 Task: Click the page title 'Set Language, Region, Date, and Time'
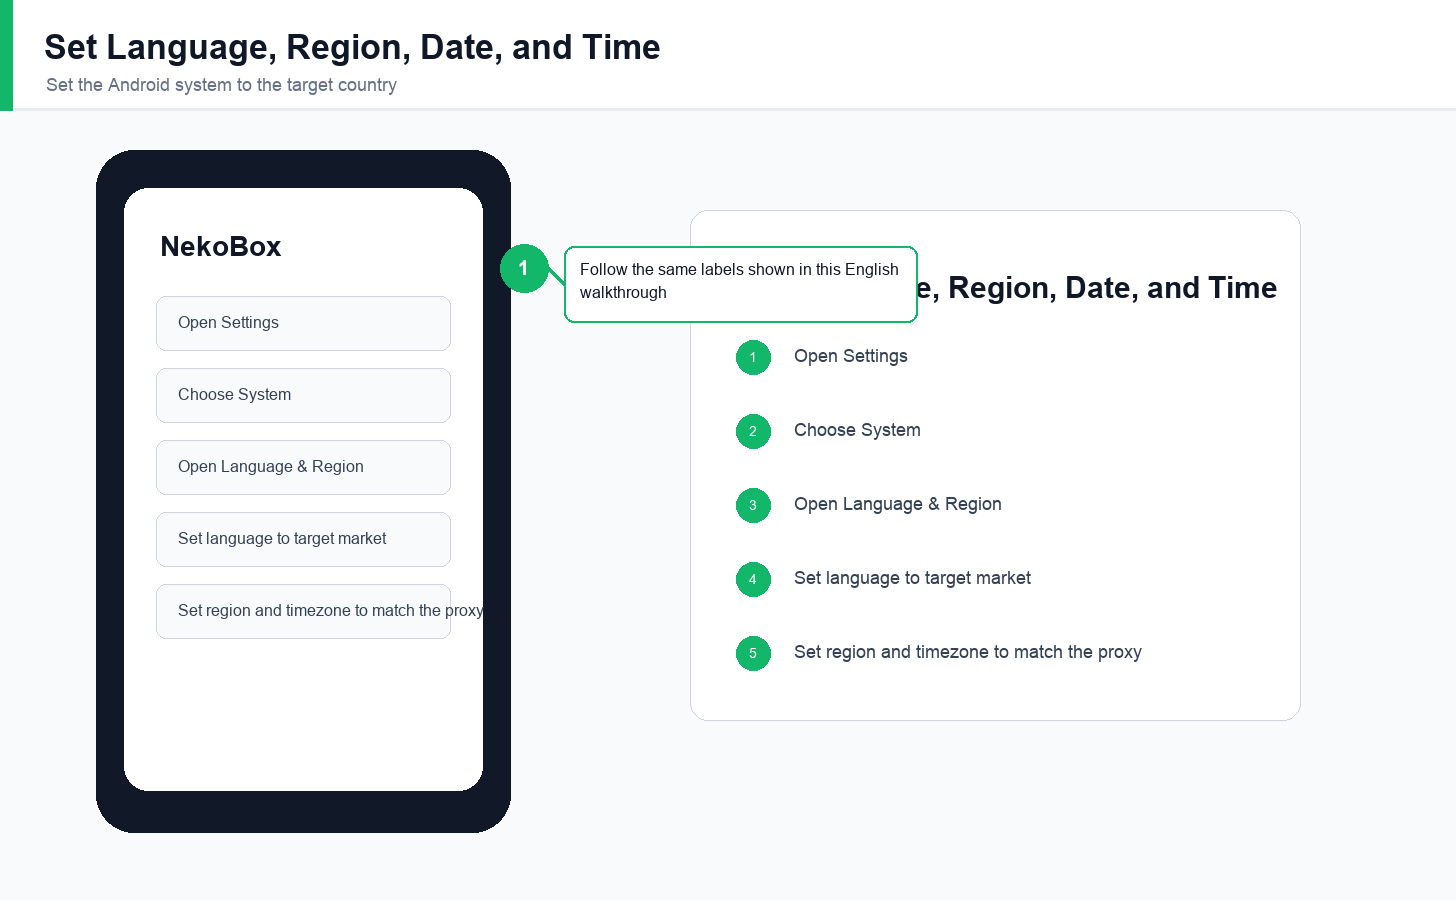click(x=352, y=47)
